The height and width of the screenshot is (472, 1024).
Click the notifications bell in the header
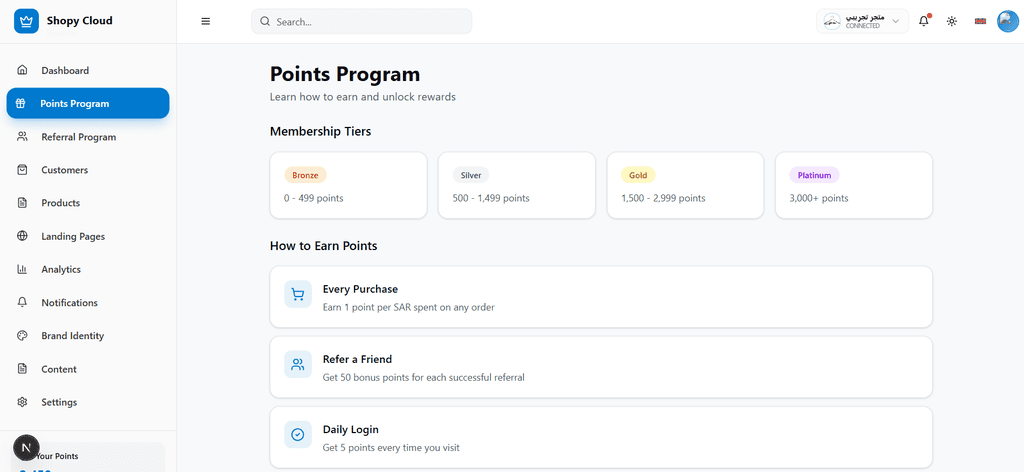click(923, 21)
